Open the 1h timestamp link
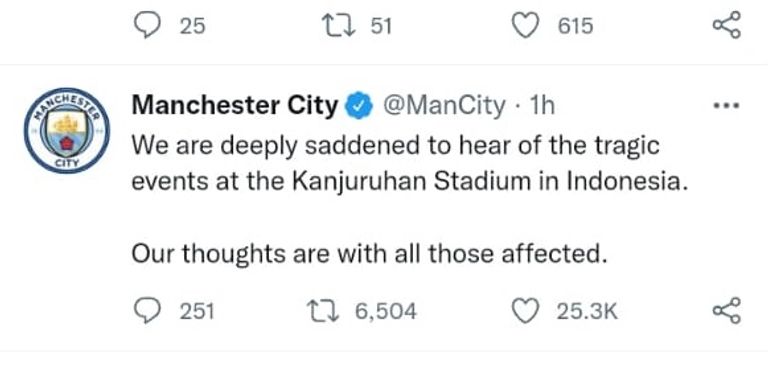The image size is (768, 370). [543, 106]
